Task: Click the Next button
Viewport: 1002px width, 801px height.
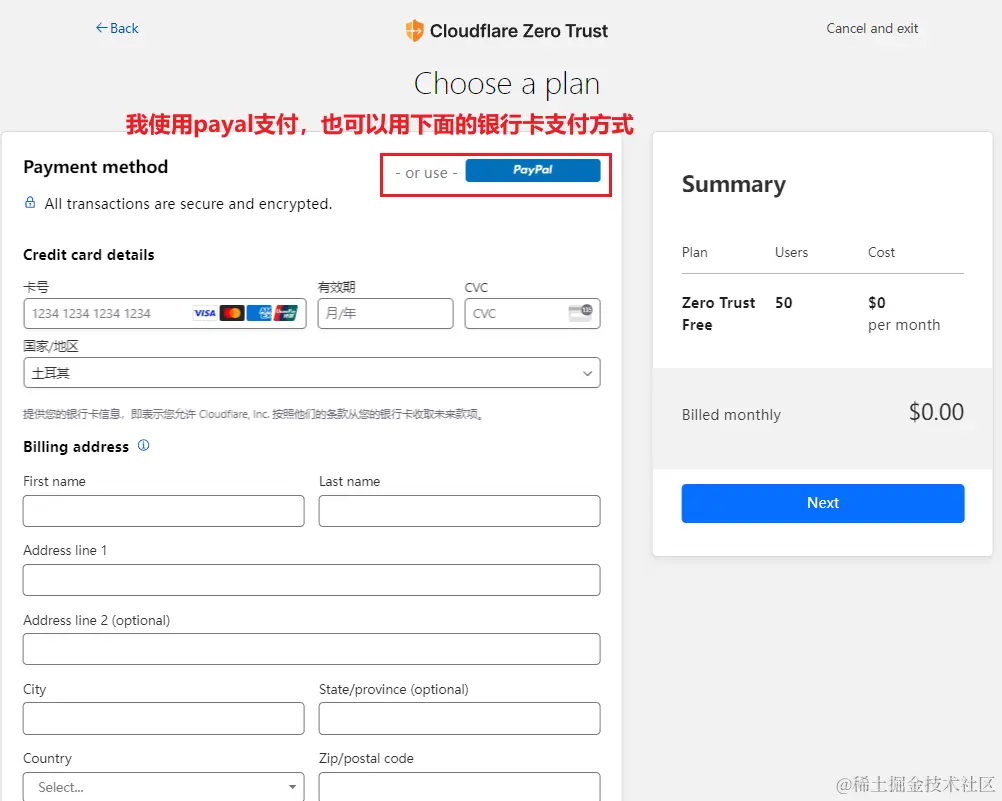Action: (x=822, y=503)
